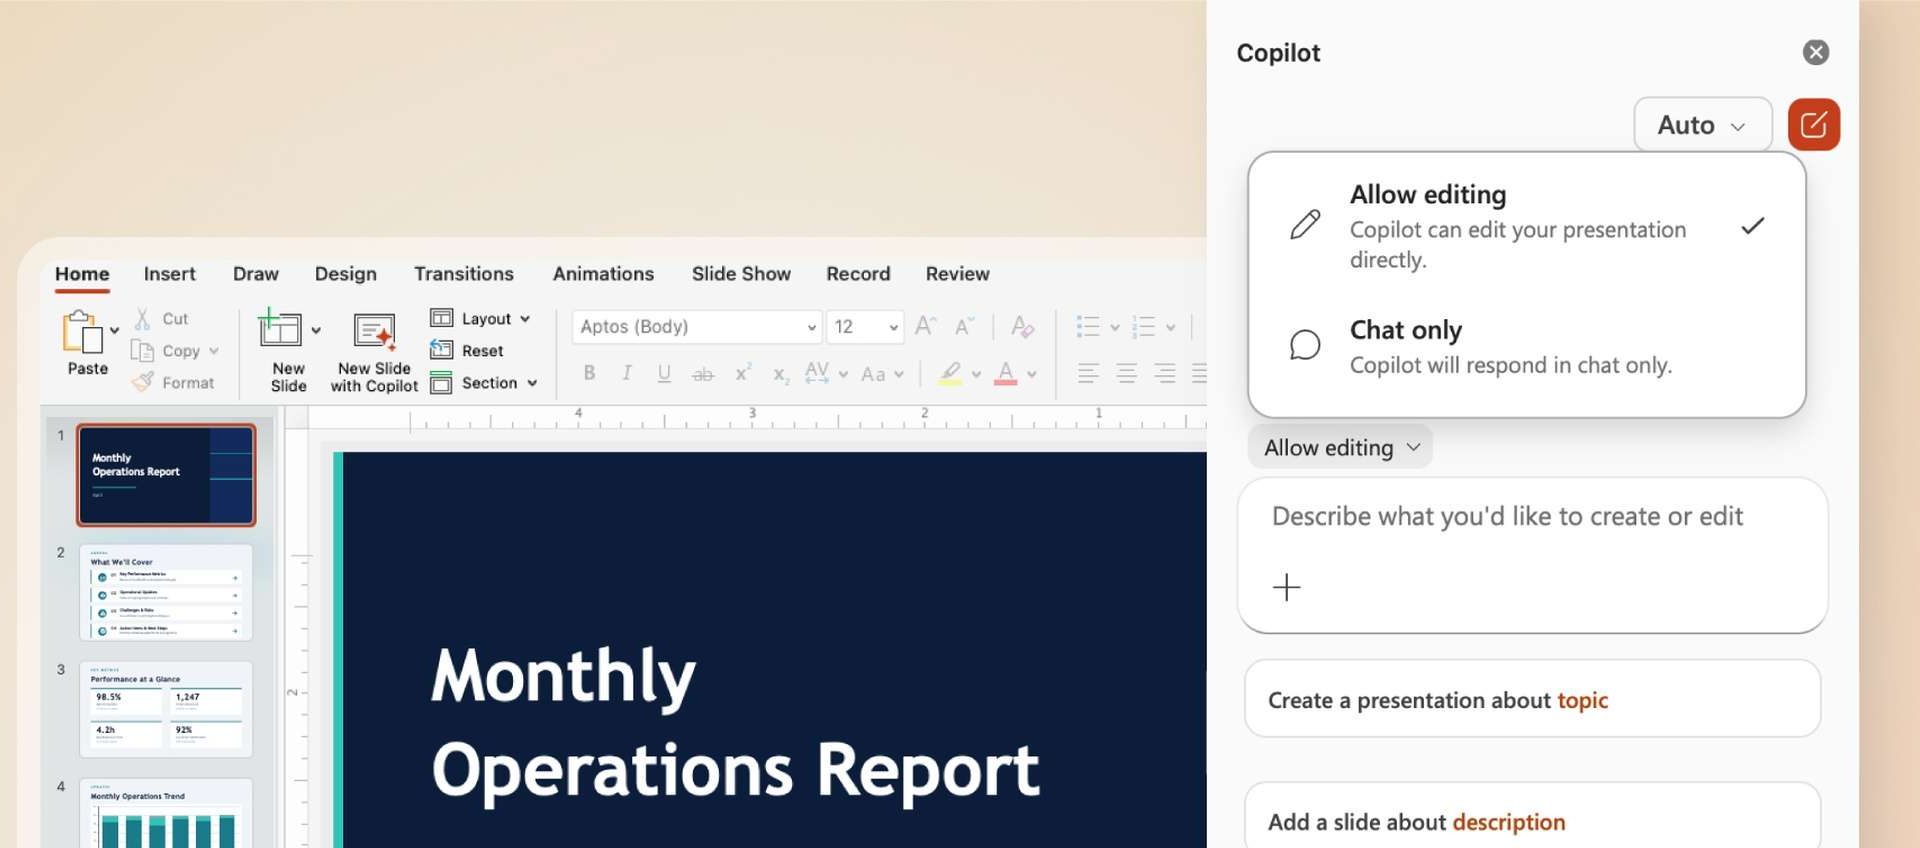Screen dimensions: 1920x848
Task: Select slide 3 Performance at a Glance thumbnail
Action: 166,709
